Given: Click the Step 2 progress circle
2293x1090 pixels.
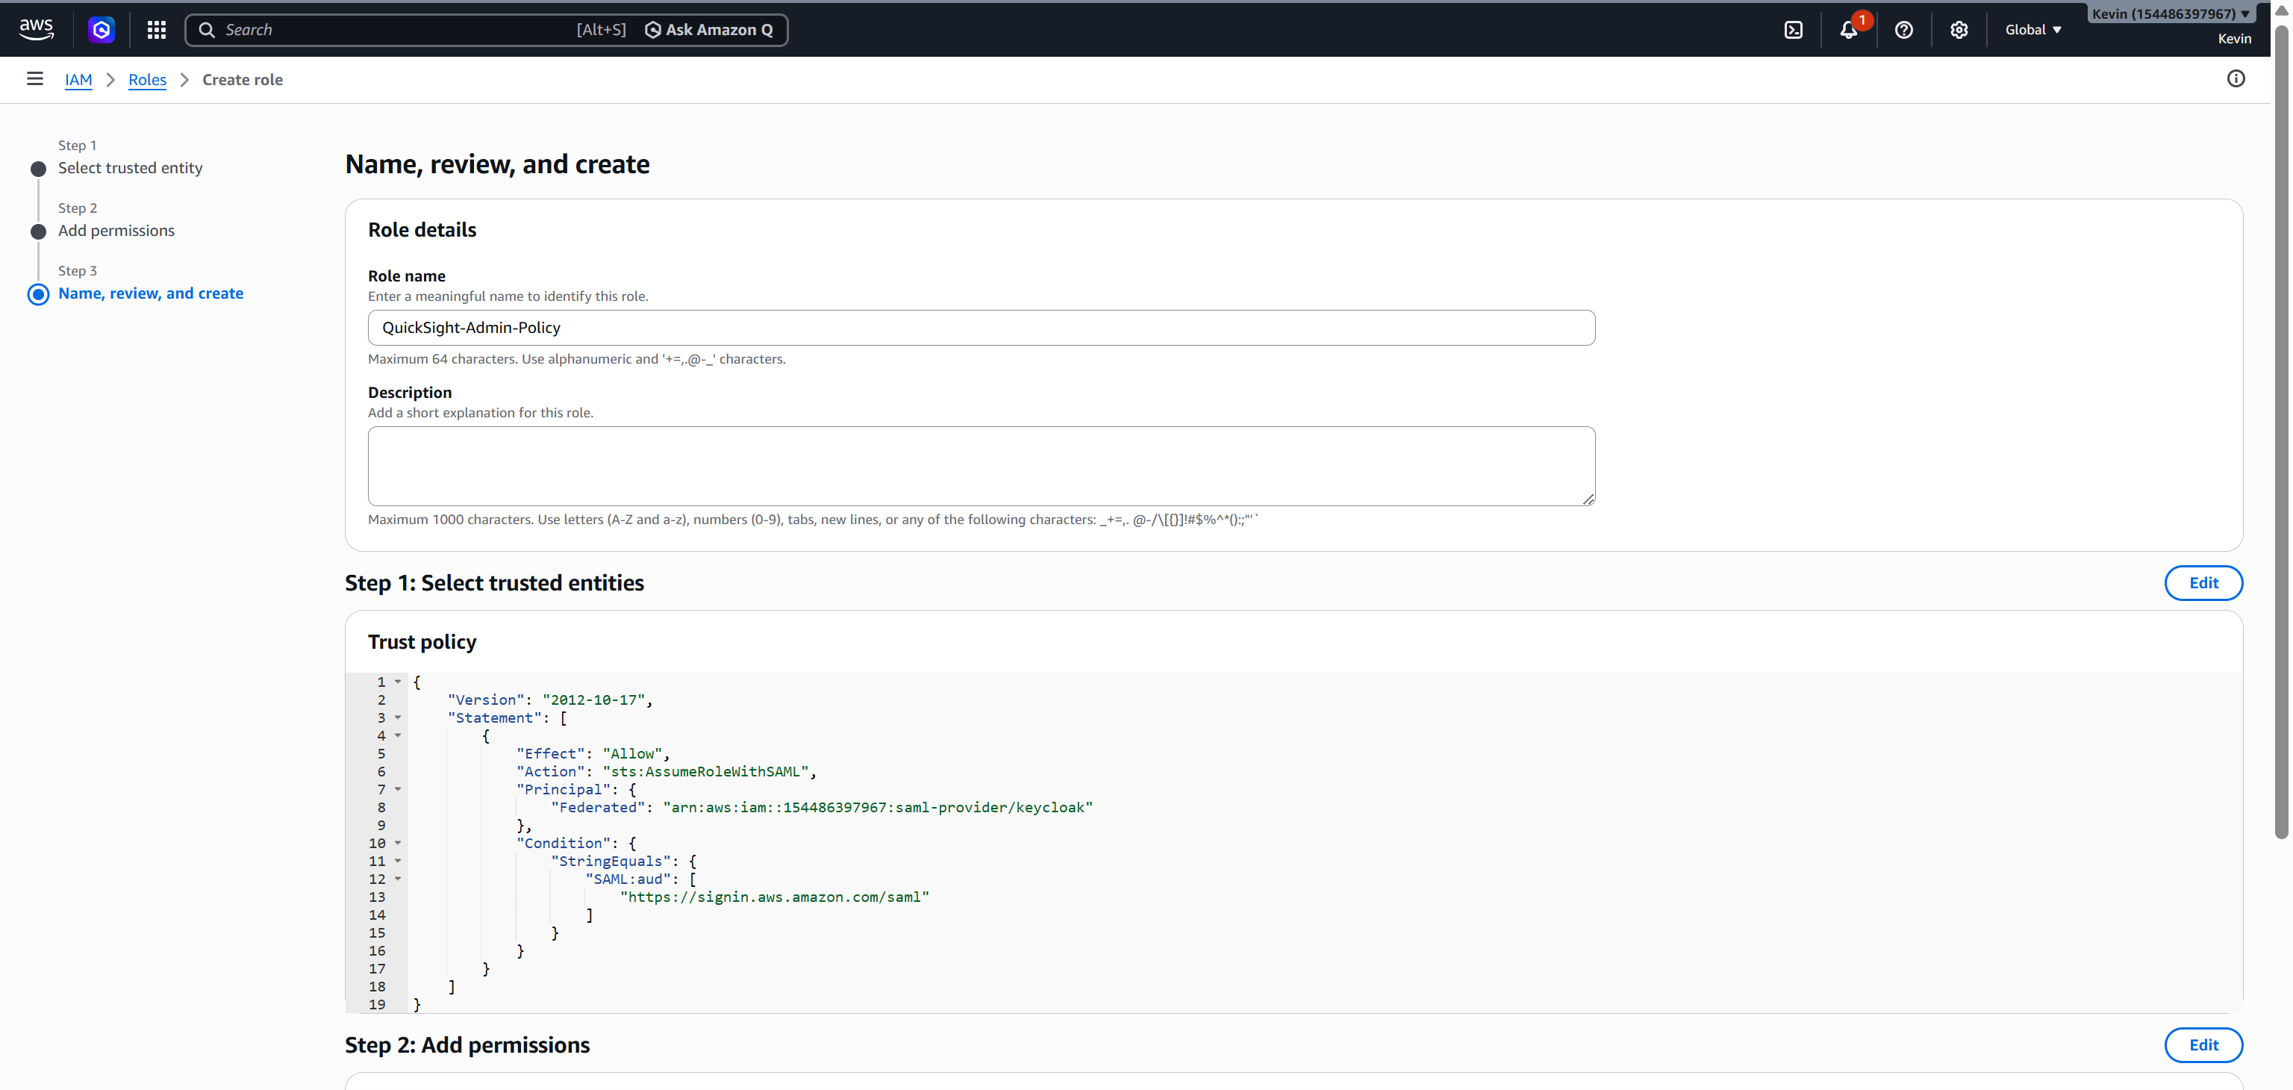Looking at the screenshot, I should point(38,232).
